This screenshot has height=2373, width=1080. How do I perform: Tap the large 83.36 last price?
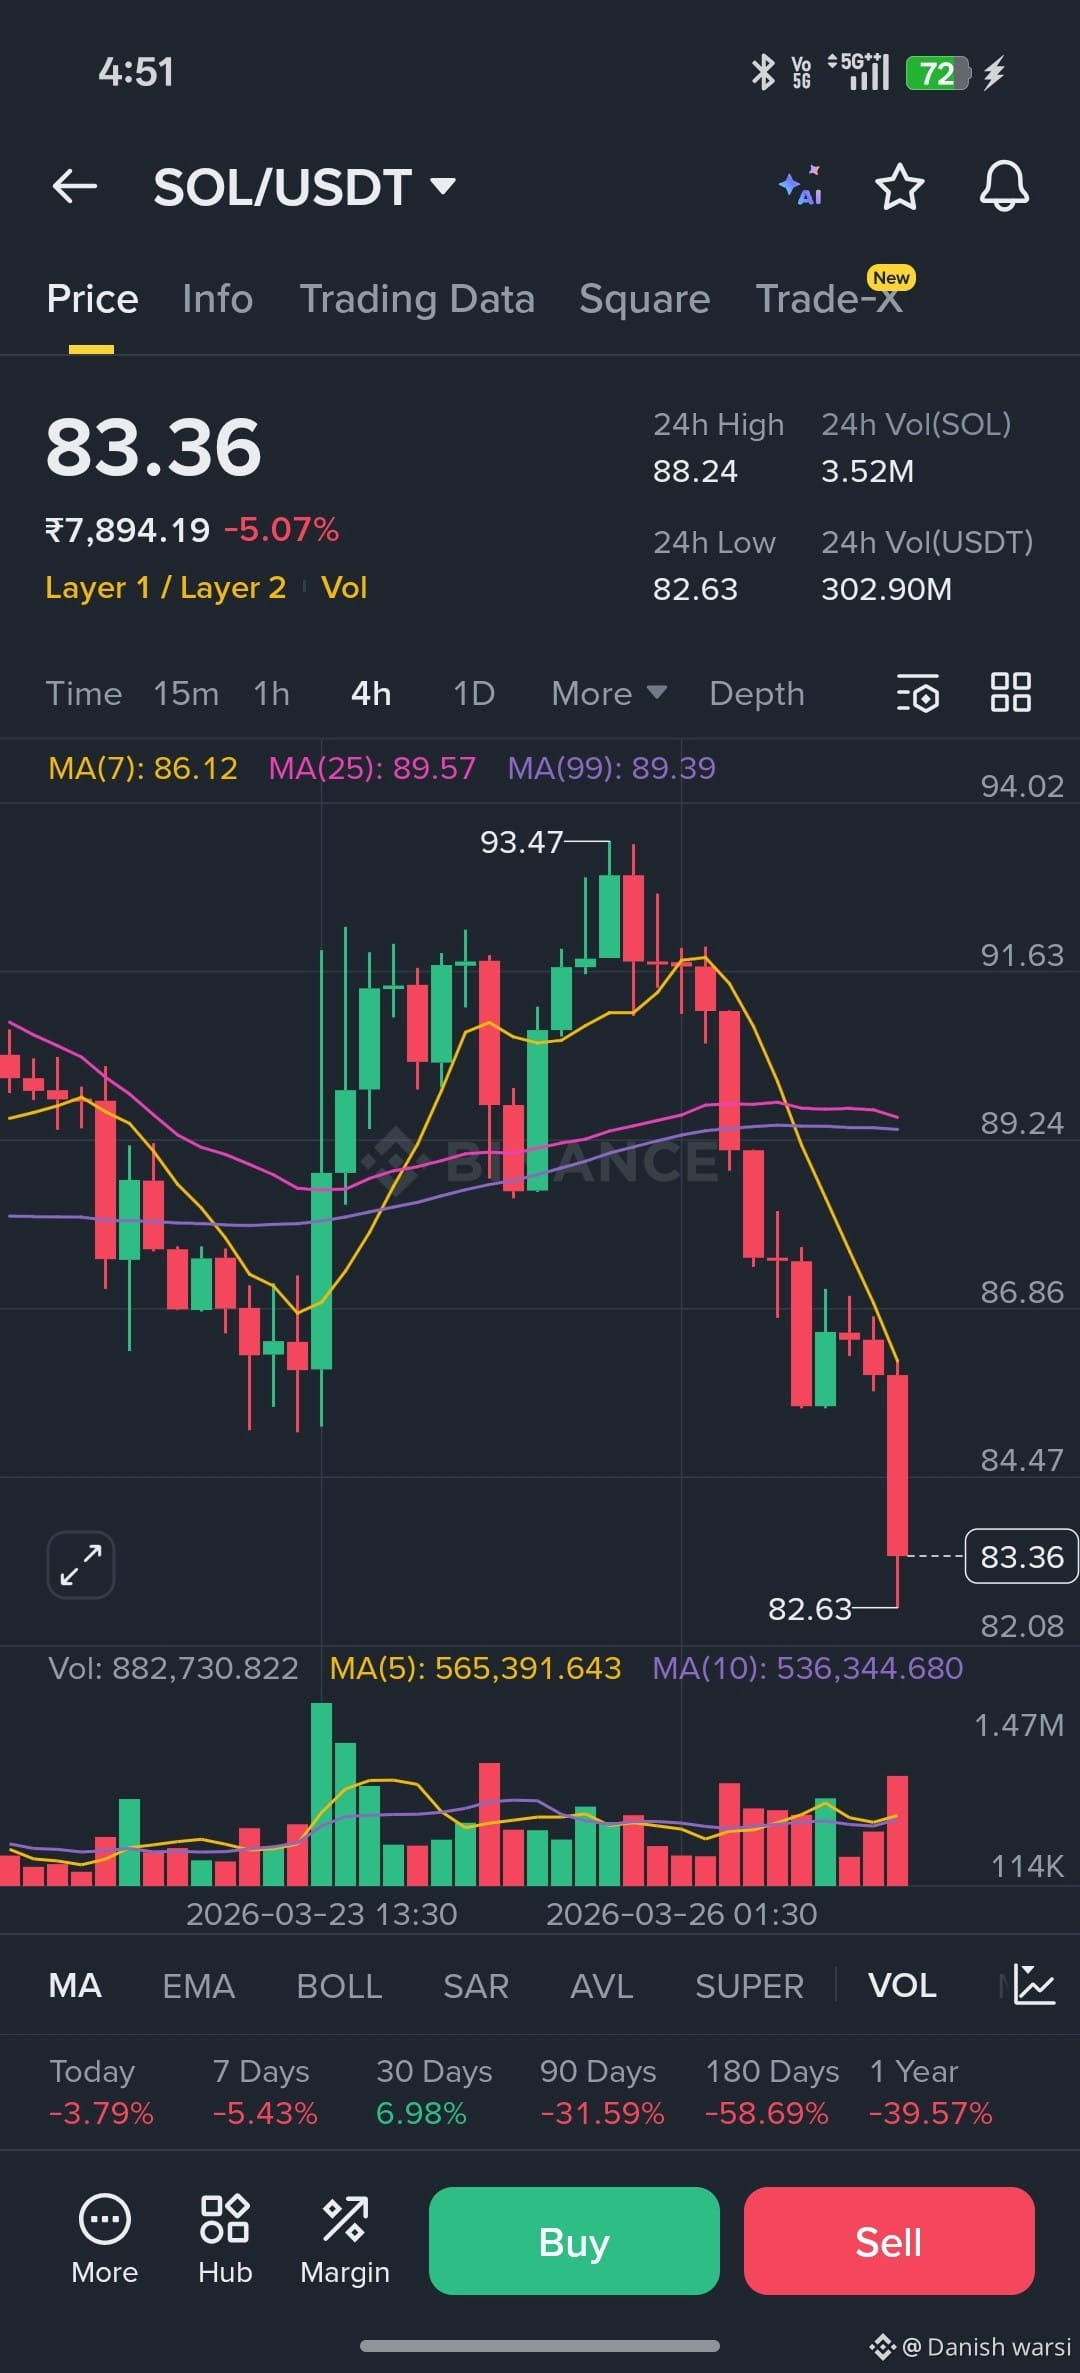pos(154,447)
